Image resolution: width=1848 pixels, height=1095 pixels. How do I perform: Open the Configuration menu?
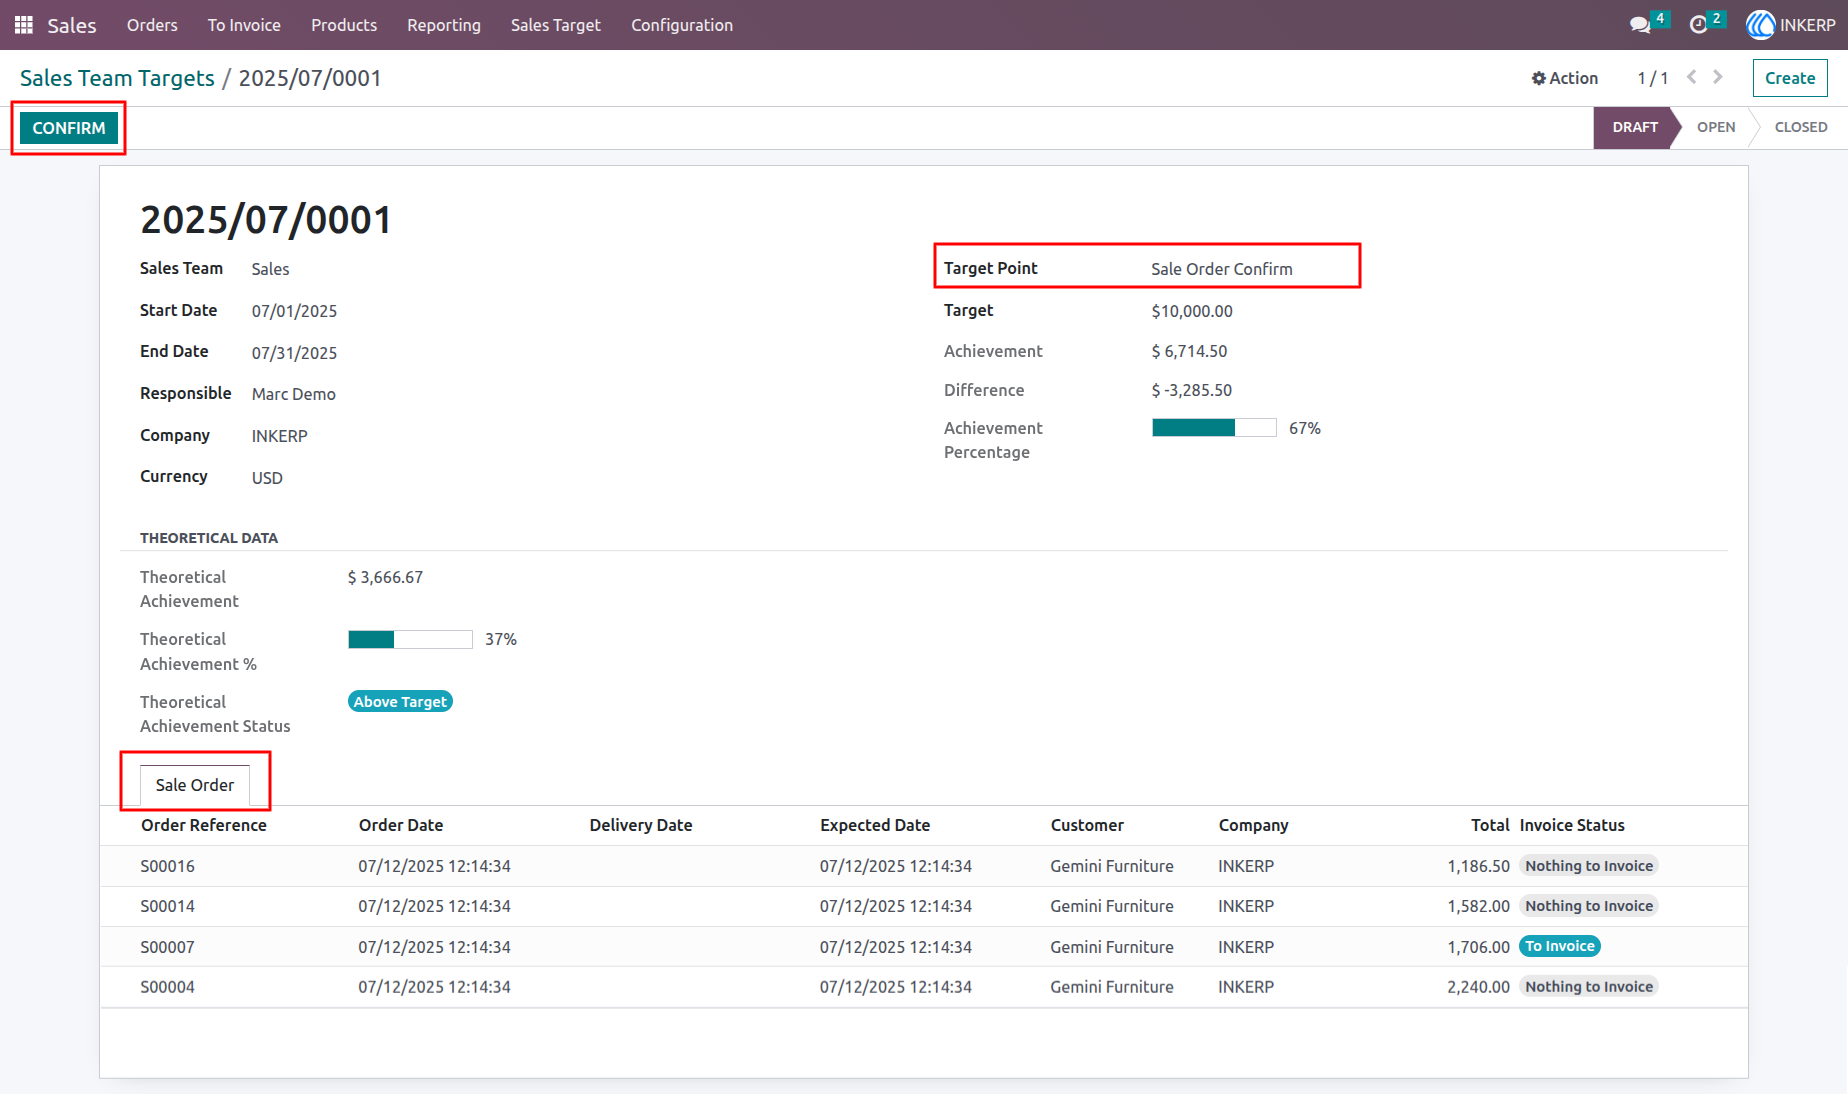682,25
